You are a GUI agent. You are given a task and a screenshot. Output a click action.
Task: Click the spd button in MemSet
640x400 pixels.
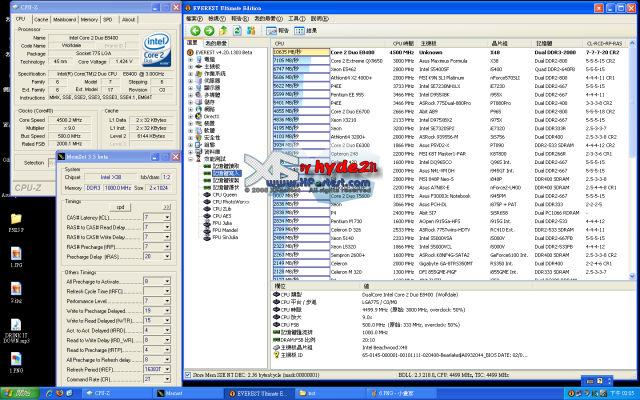(x=120, y=207)
